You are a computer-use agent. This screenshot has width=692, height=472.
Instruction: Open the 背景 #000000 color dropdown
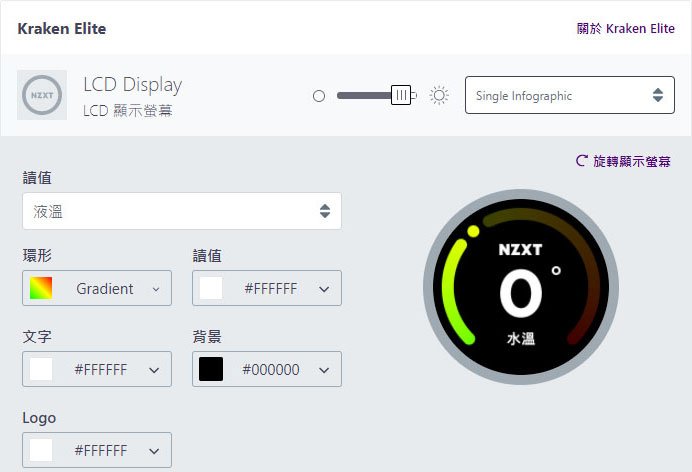(x=267, y=369)
